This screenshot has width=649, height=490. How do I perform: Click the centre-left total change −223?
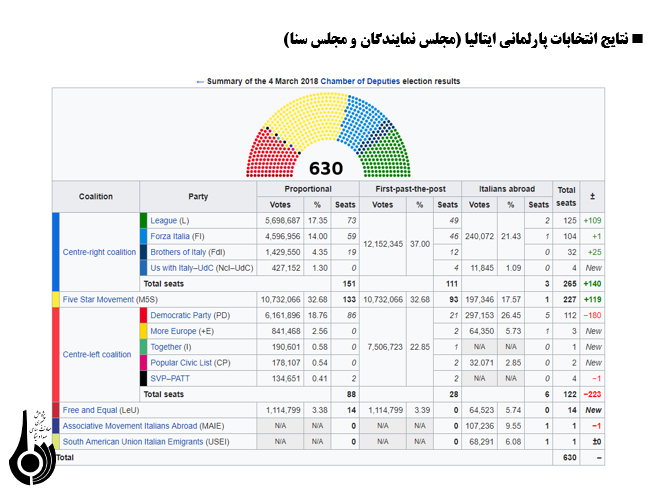pyautogui.click(x=592, y=394)
